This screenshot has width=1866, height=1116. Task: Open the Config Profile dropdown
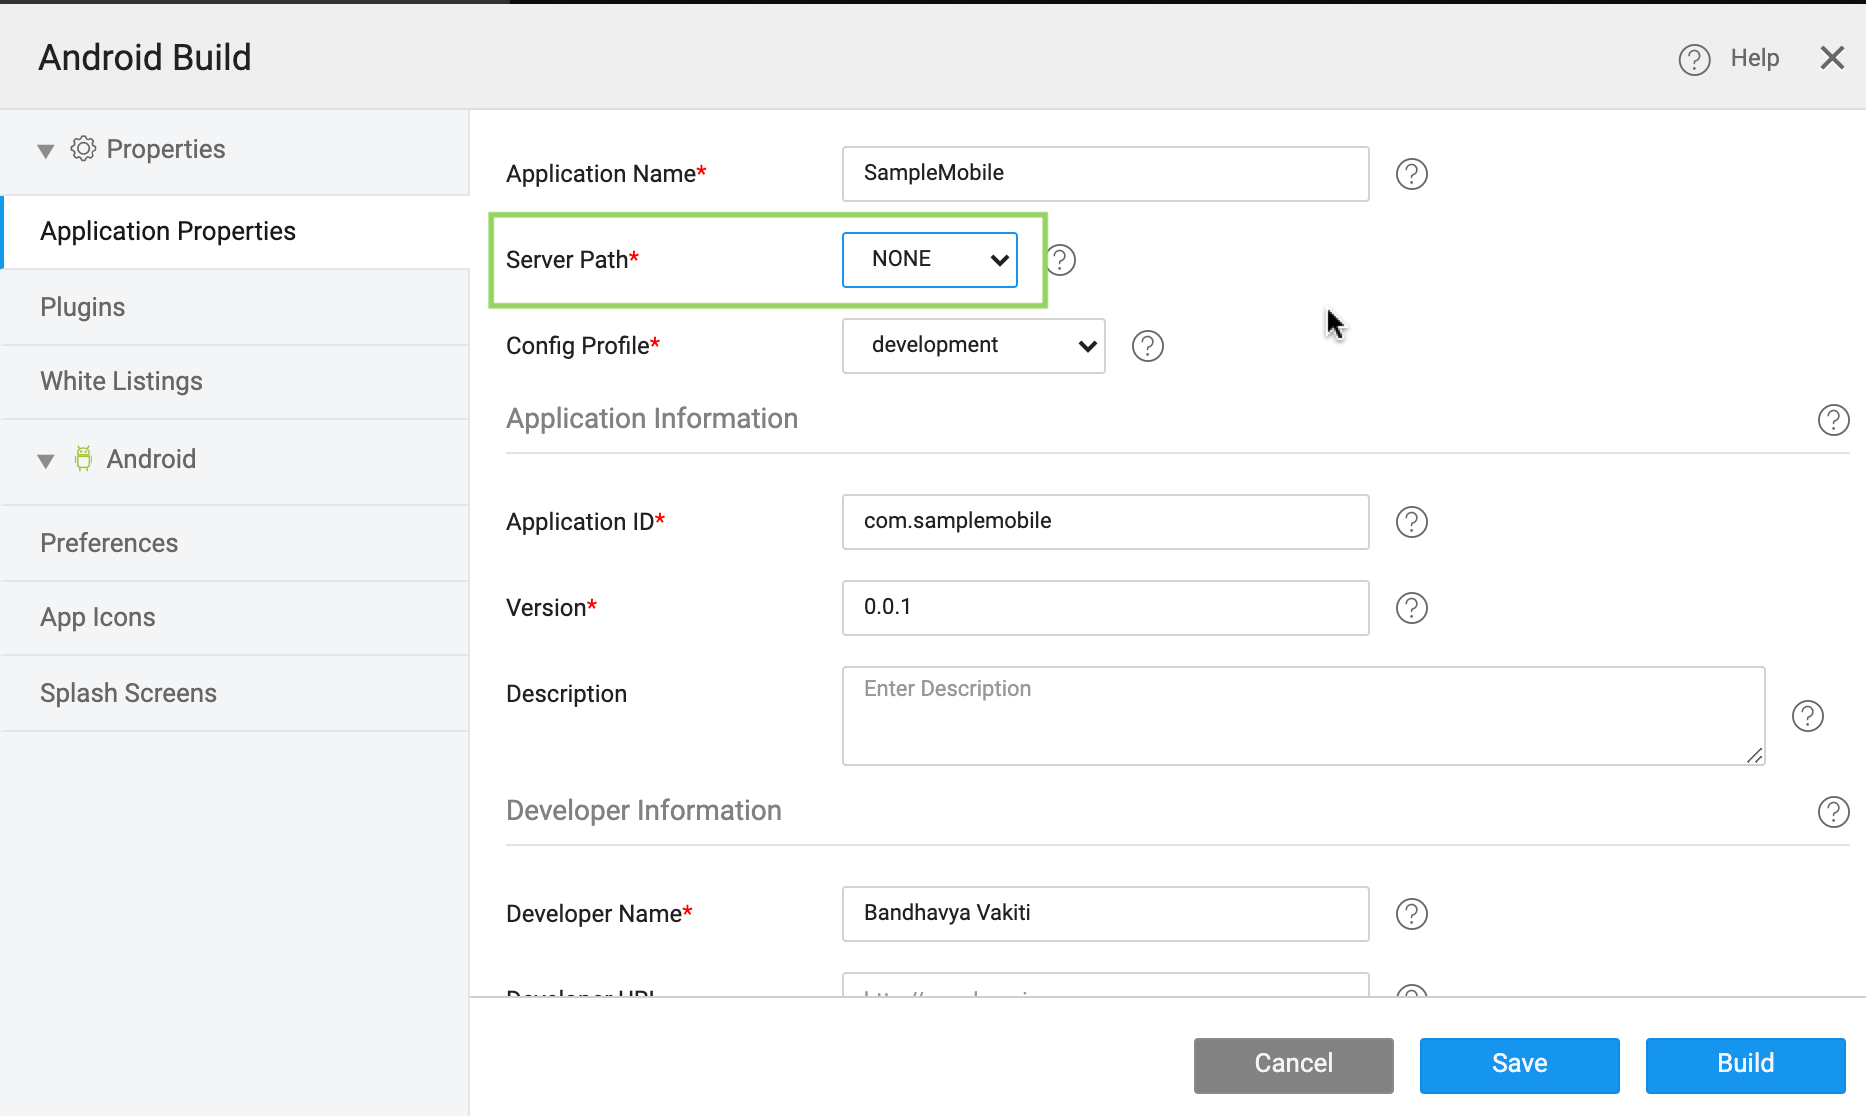[972, 345]
